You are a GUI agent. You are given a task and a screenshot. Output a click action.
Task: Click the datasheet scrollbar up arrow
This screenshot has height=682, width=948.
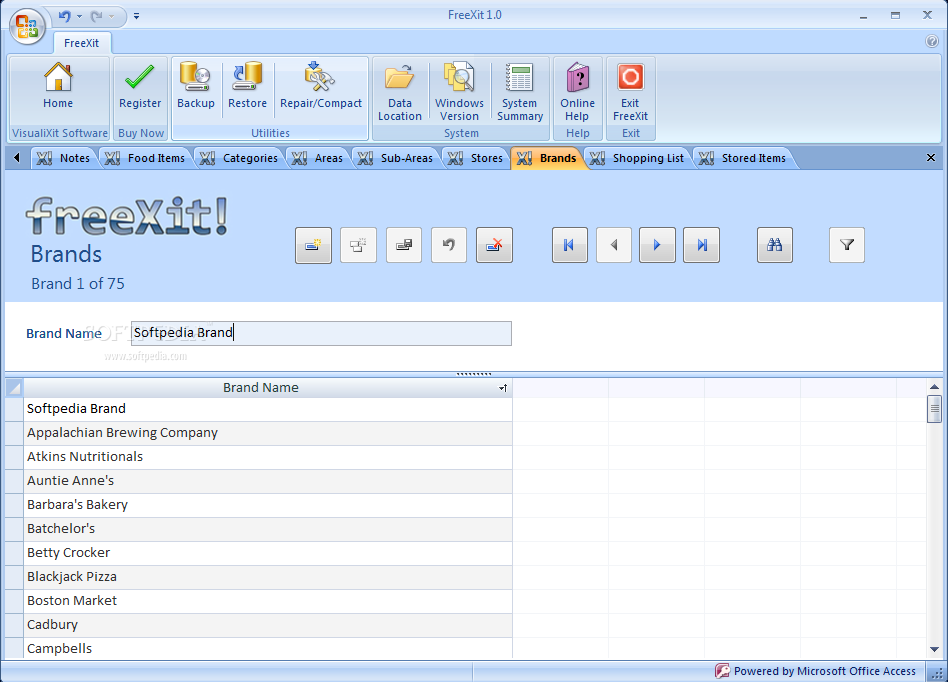tap(934, 386)
